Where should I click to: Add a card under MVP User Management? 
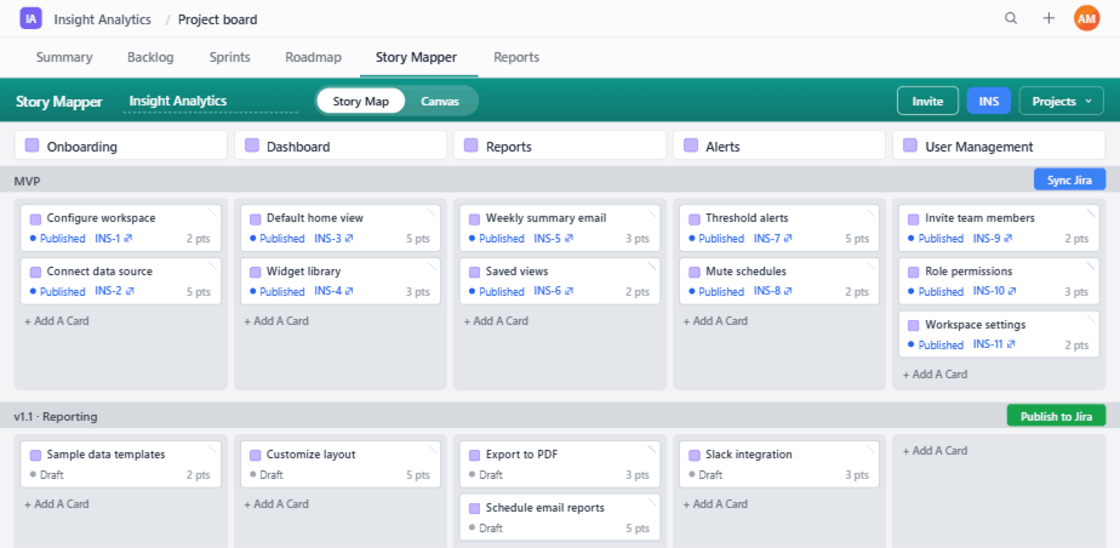[935, 374]
